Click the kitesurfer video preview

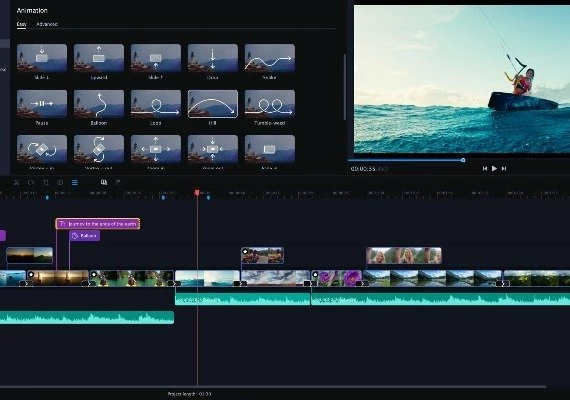pos(462,79)
